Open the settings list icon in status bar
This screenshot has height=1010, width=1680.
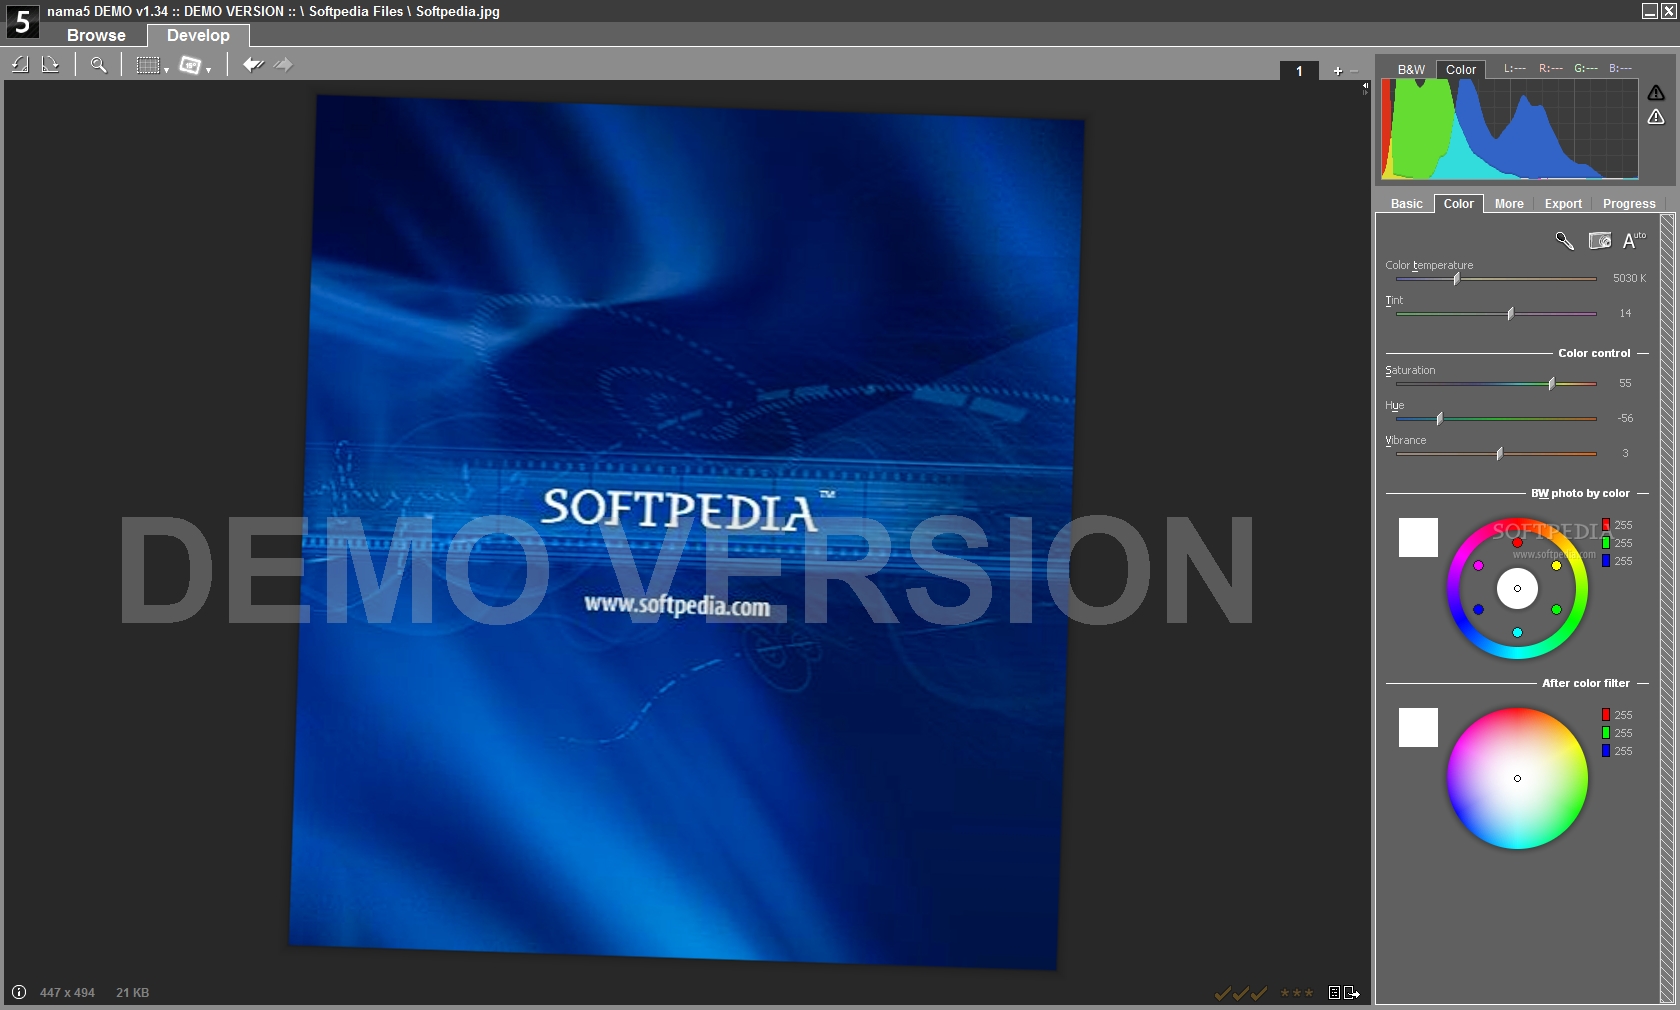point(1334,993)
